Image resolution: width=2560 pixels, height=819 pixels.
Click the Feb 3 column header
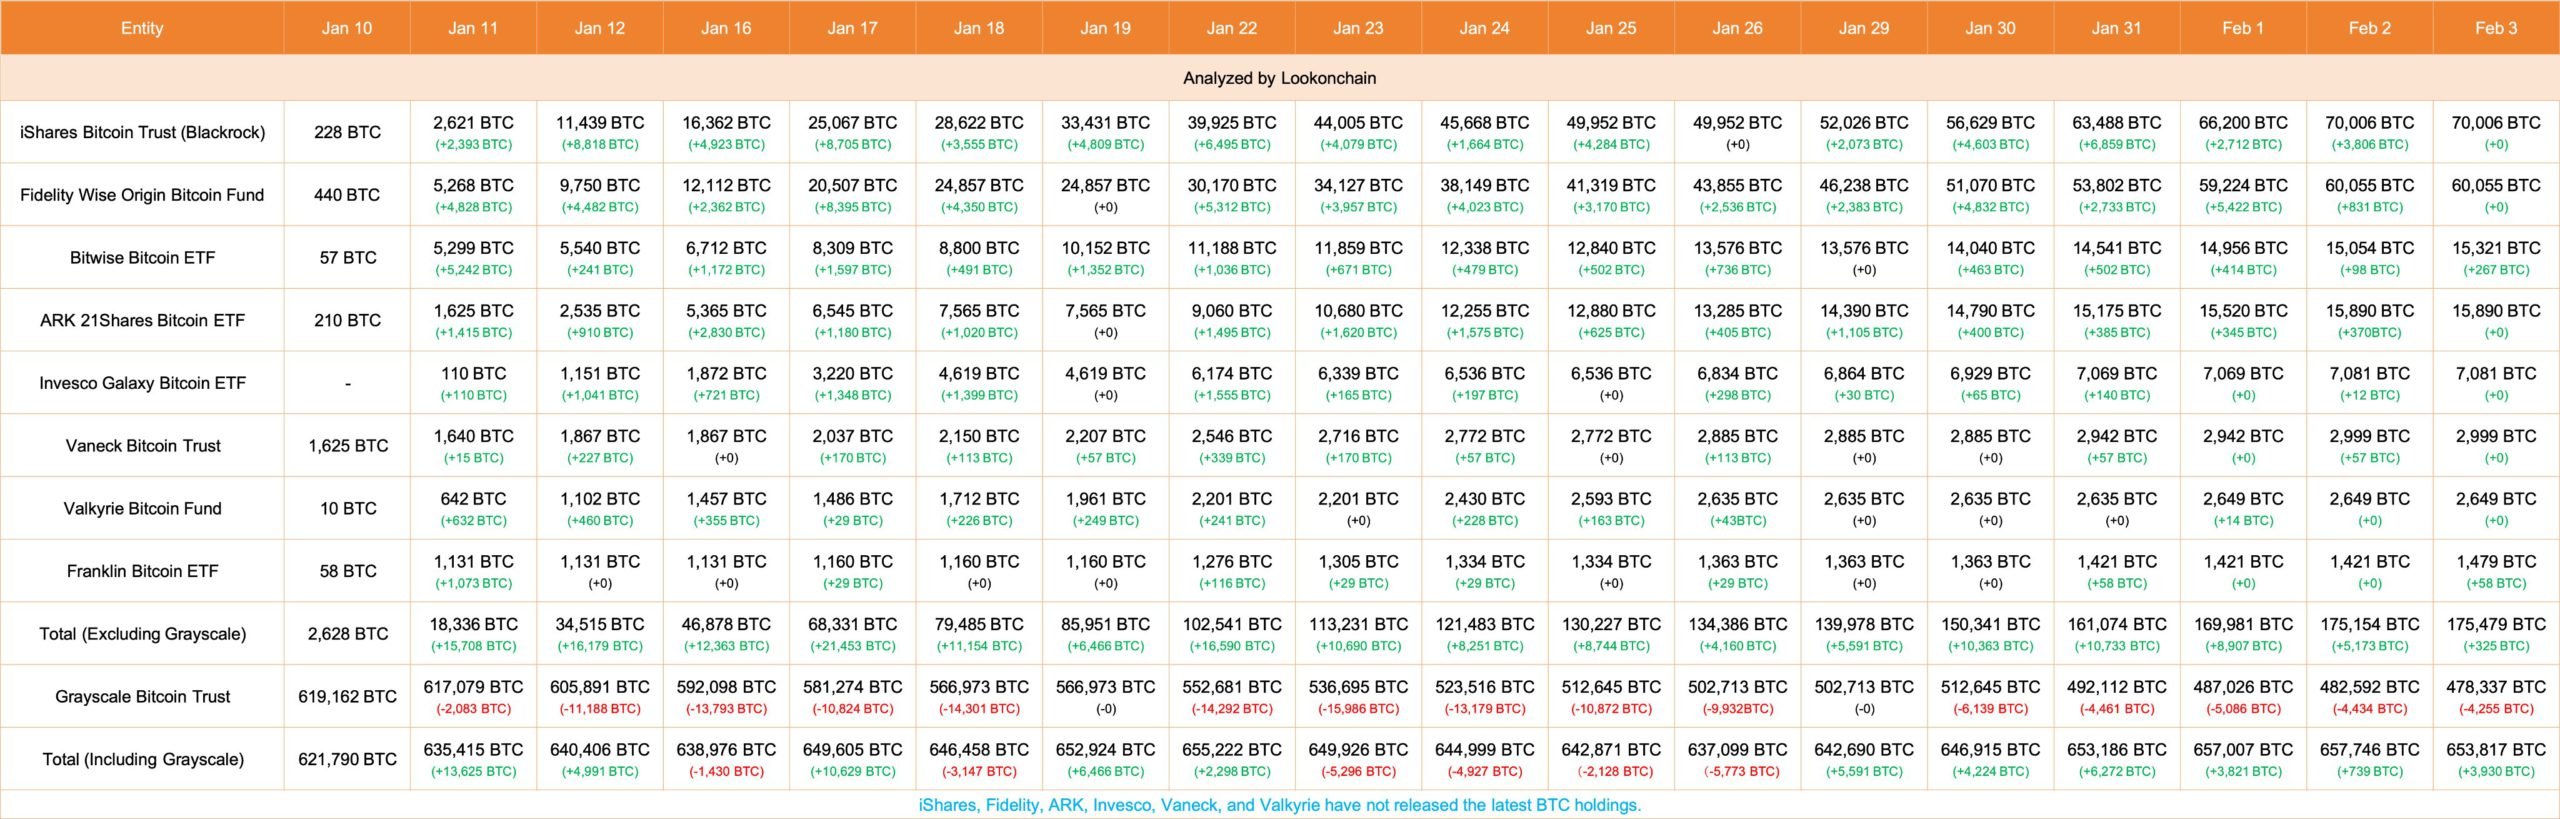click(2496, 28)
